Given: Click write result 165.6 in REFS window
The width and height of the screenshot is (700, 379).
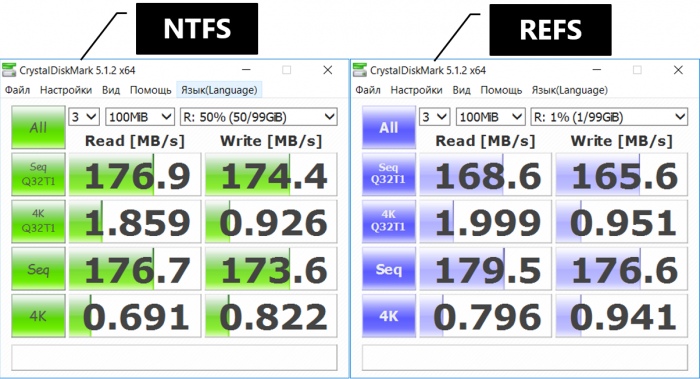Looking at the screenshot, I should coord(622,175).
